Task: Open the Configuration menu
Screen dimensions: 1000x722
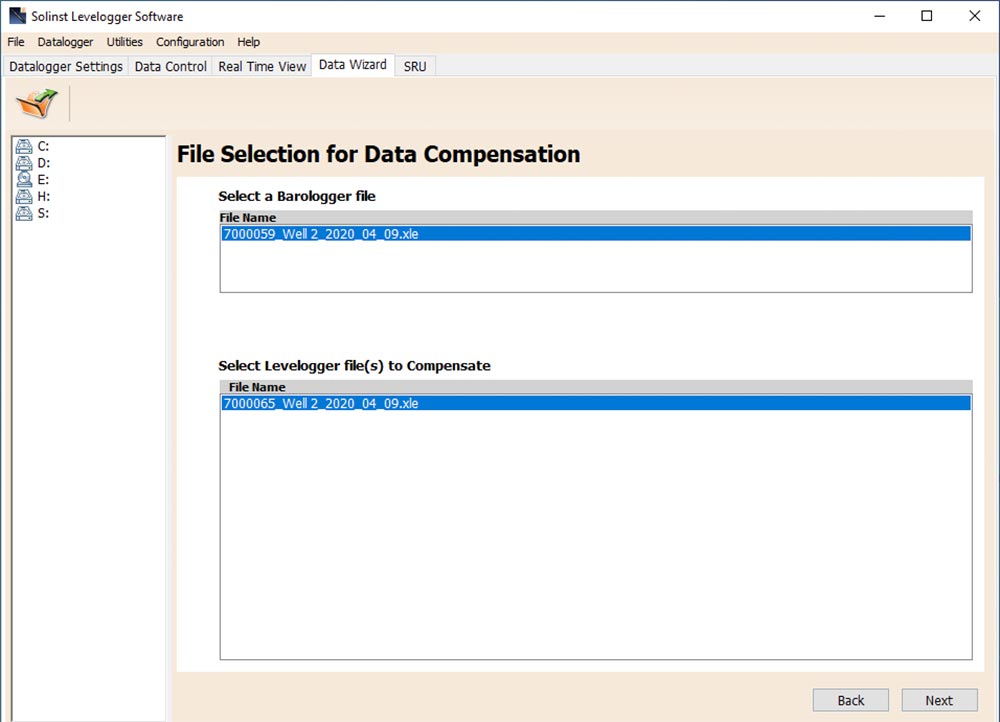Action: (x=189, y=42)
